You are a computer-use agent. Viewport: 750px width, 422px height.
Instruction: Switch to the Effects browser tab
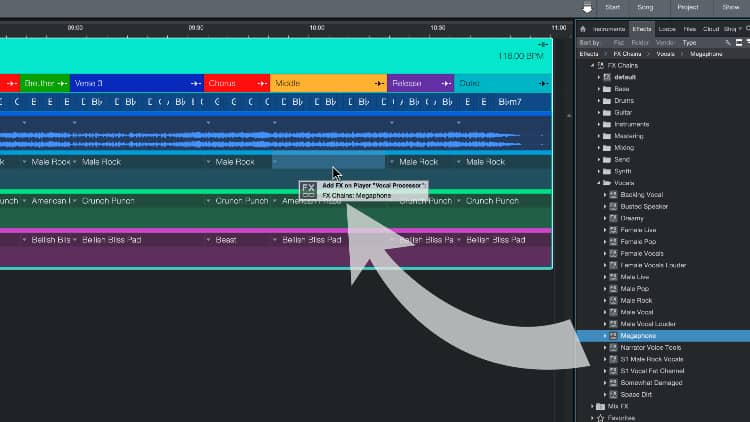point(642,29)
